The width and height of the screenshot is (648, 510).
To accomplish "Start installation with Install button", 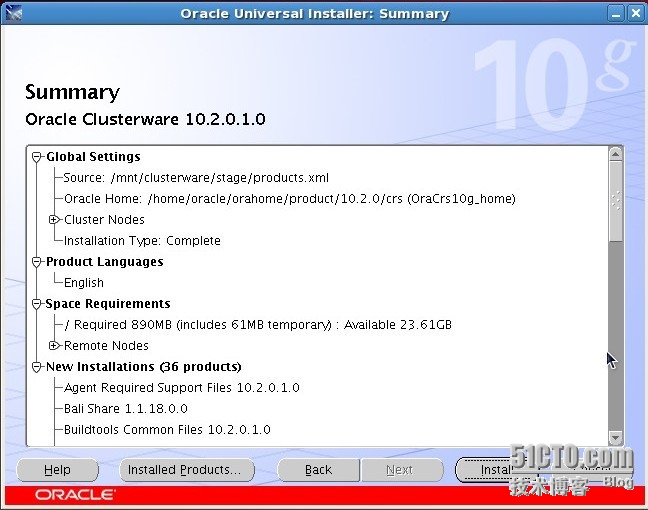I will (x=496, y=470).
